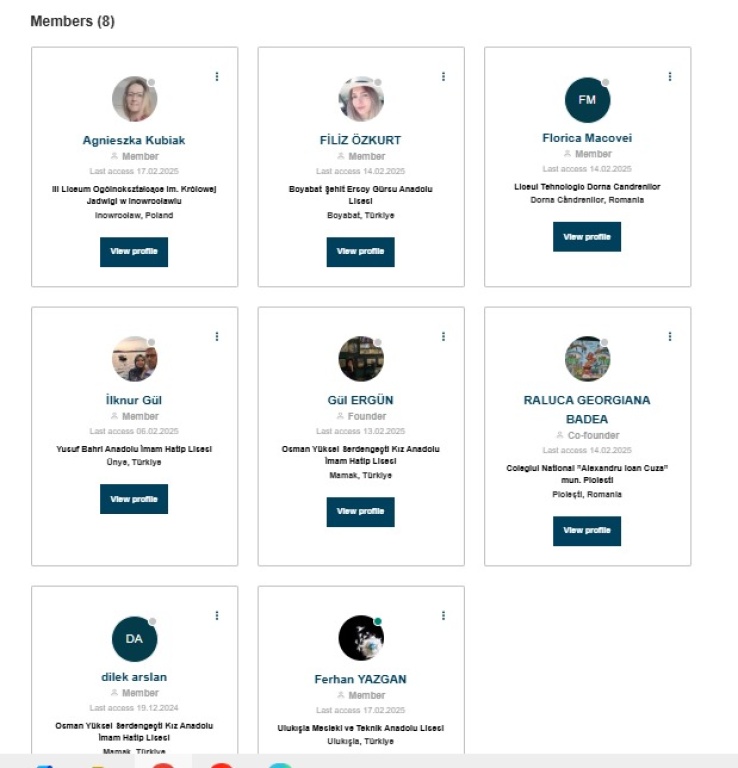
Task: Open the three-dot menu for İlknur Gül
Action: pyautogui.click(x=217, y=337)
